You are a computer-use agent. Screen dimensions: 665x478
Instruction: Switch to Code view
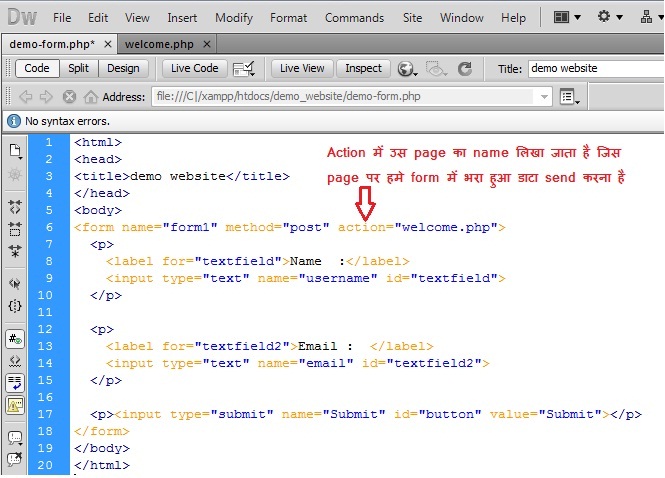coord(37,68)
